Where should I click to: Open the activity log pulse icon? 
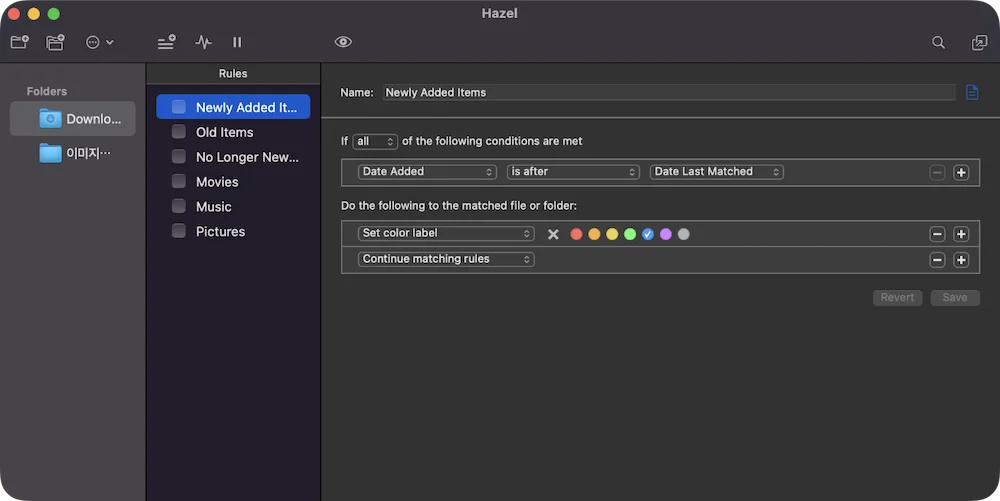[x=203, y=42]
